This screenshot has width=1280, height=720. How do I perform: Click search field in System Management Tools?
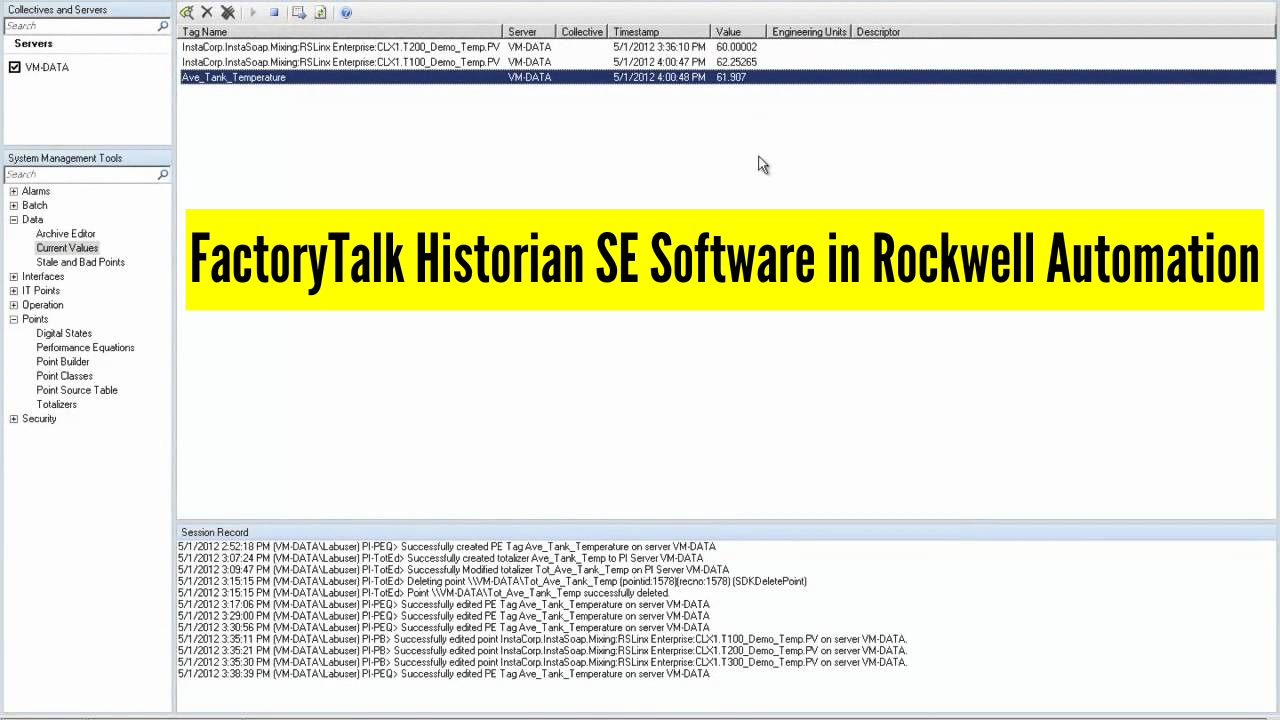click(80, 174)
